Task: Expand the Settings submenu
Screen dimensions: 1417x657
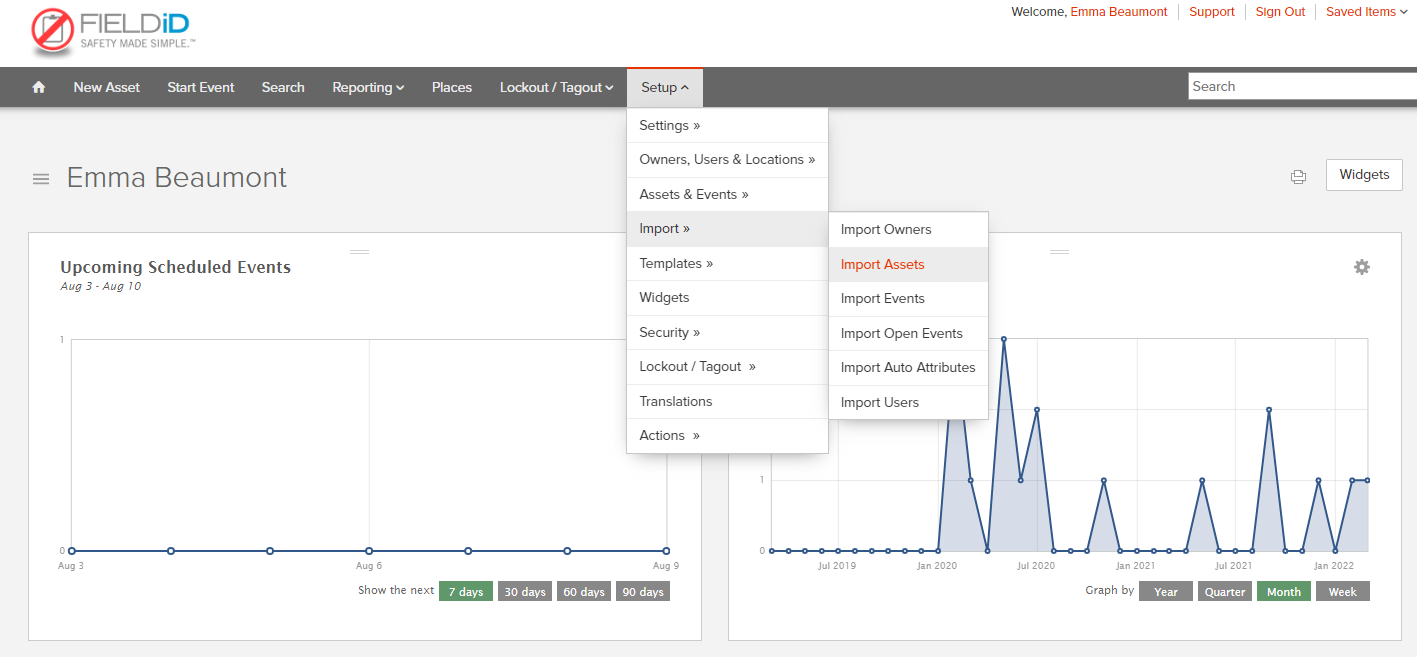Action: [x=727, y=126]
